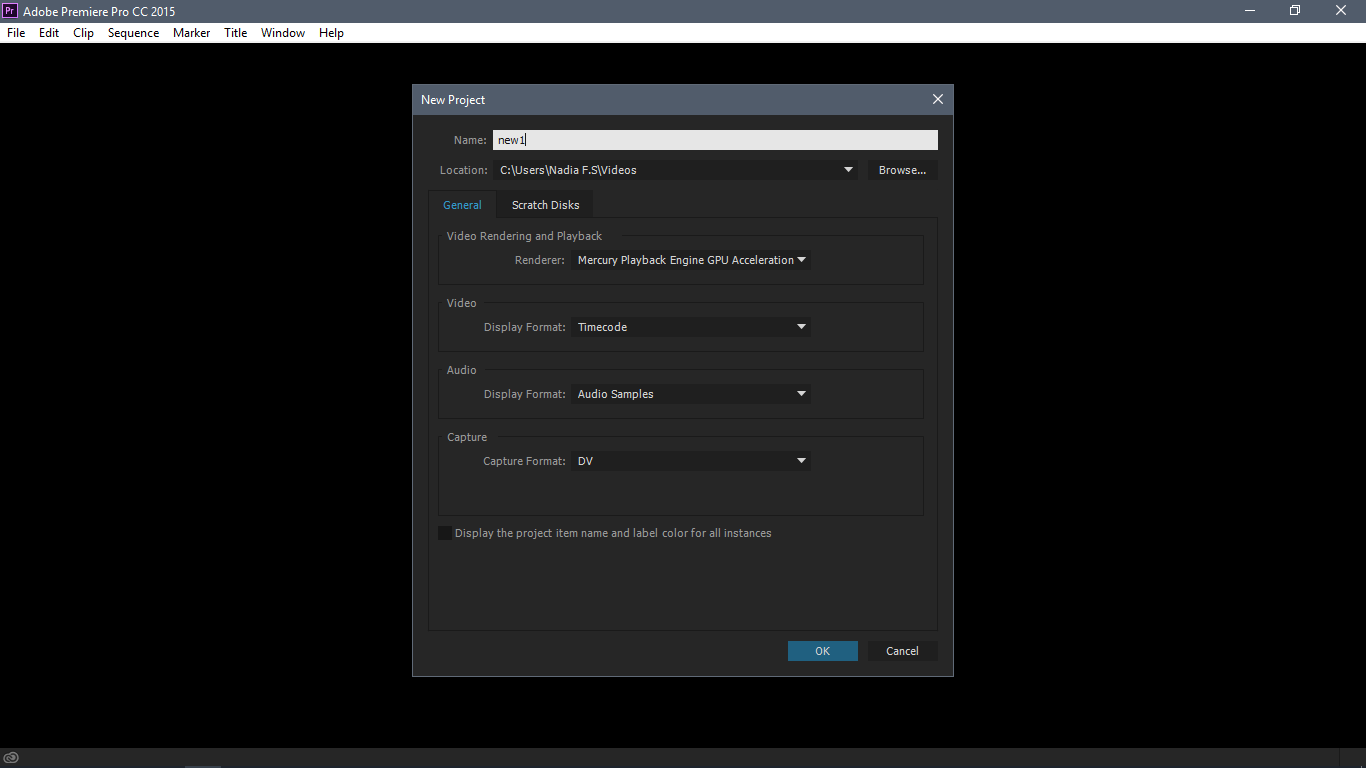This screenshot has height=768, width=1366.
Task: Click the Browse button
Action: pos(902,170)
